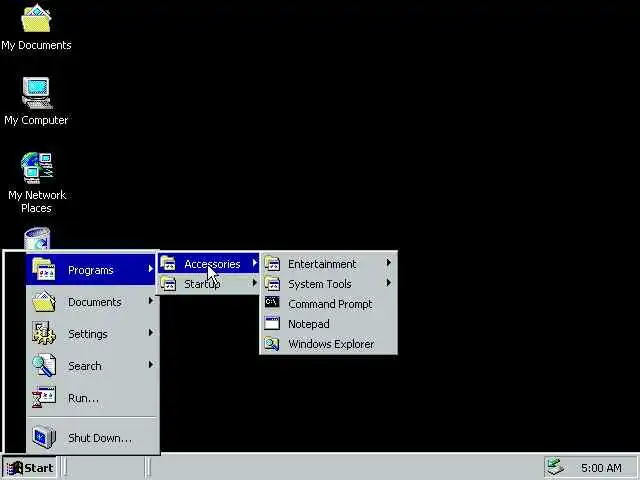Click the Run icon in Start menu

pos(44,397)
